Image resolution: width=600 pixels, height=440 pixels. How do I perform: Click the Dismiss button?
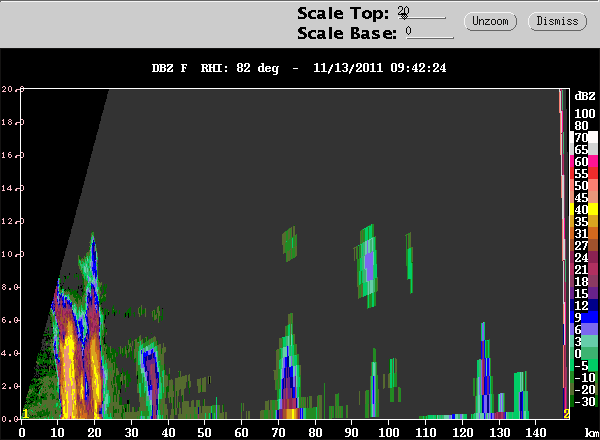click(557, 21)
